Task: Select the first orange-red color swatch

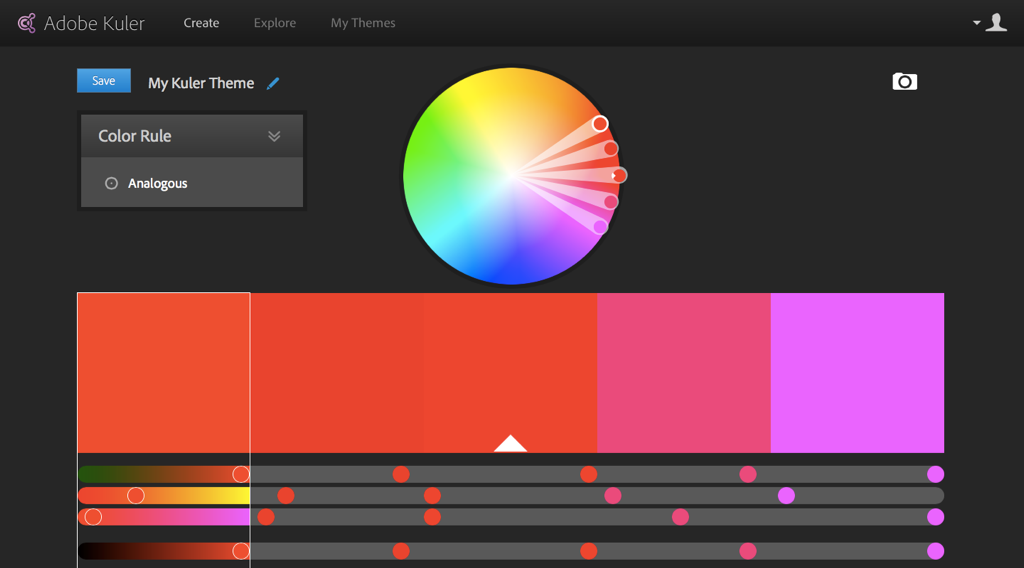Action: click(x=164, y=373)
